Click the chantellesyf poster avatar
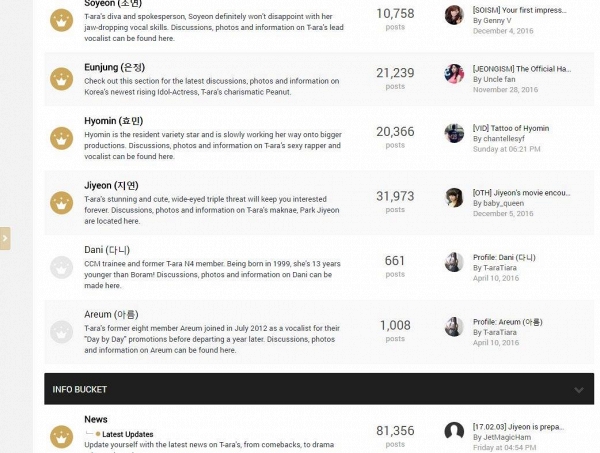Image resolution: width=600 pixels, height=453 pixels. coord(454,133)
